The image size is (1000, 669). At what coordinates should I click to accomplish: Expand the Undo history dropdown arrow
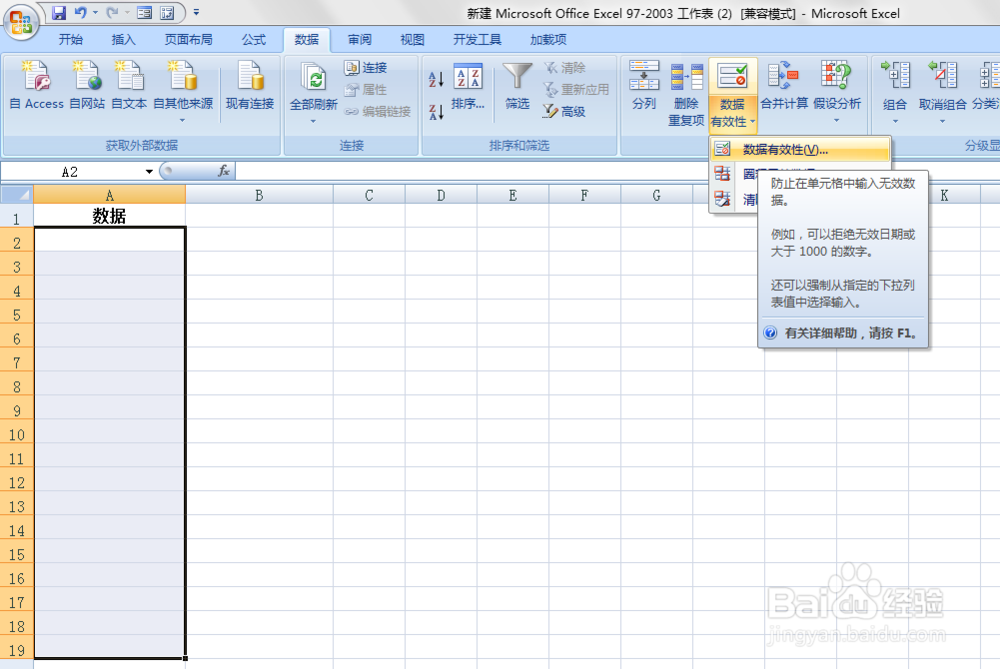95,12
